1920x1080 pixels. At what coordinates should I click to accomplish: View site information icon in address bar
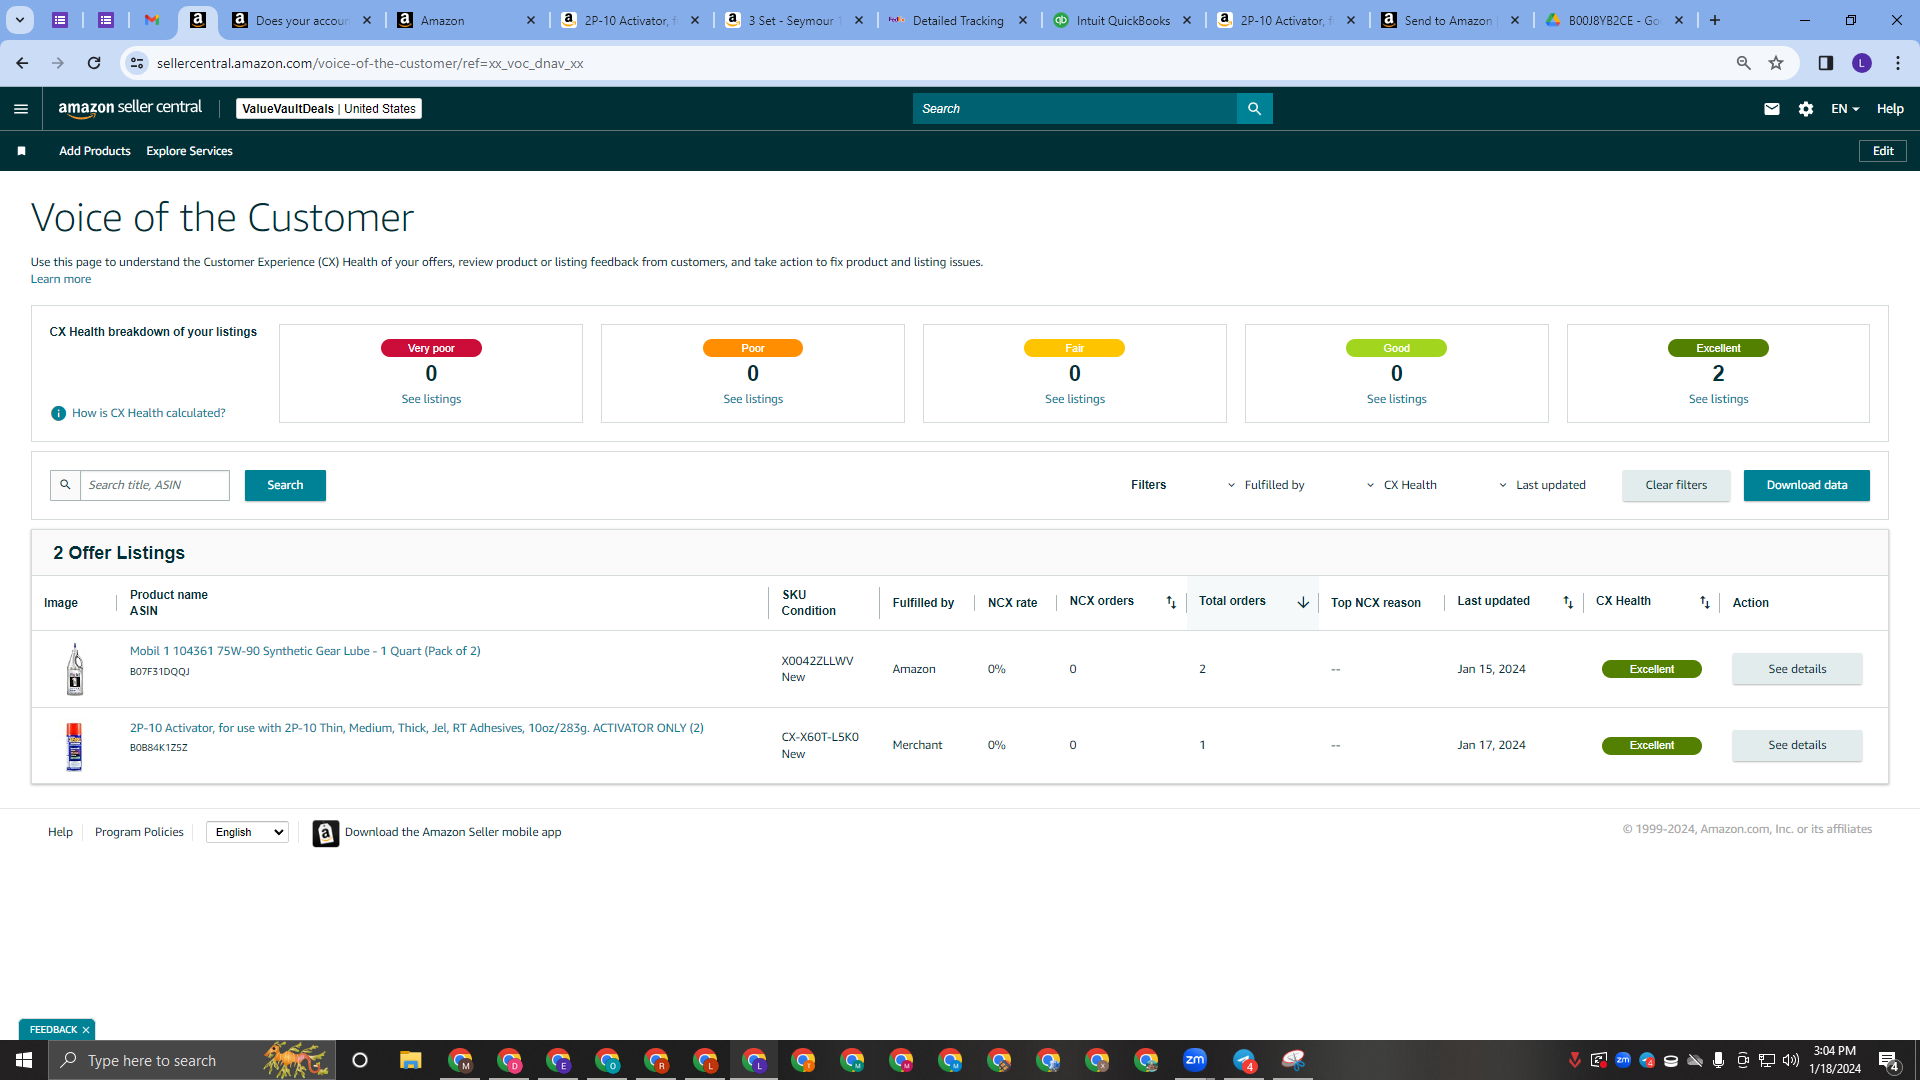137,63
